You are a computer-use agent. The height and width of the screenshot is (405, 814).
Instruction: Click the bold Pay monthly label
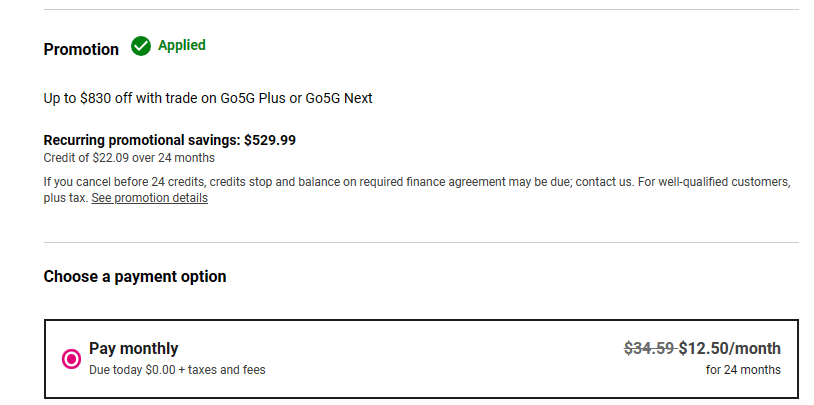(134, 348)
